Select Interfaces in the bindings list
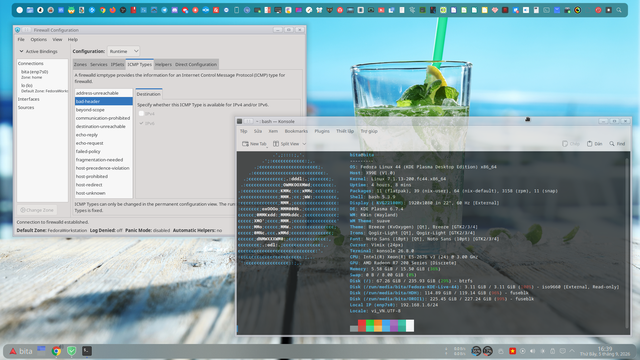Viewport: 640px width, 360px height. pos(29,99)
